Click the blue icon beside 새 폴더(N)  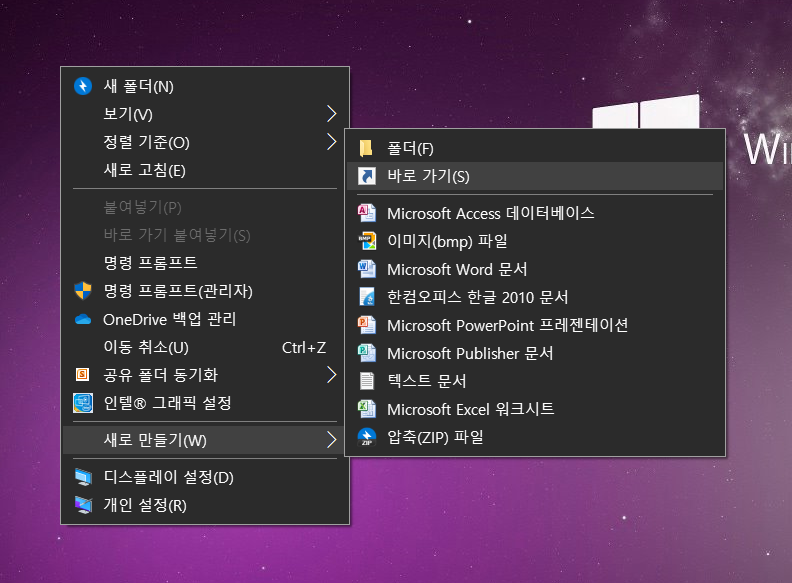coord(83,86)
